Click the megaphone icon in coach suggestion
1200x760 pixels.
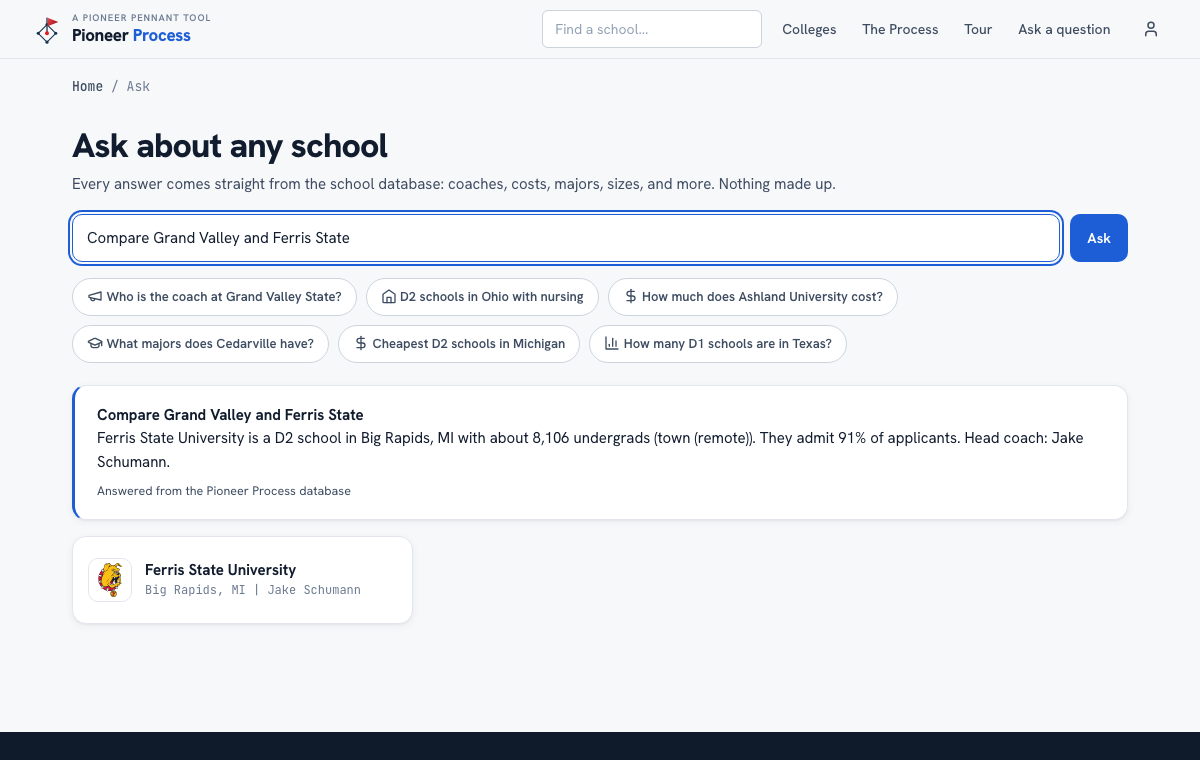pyautogui.click(x=95, y=297)
